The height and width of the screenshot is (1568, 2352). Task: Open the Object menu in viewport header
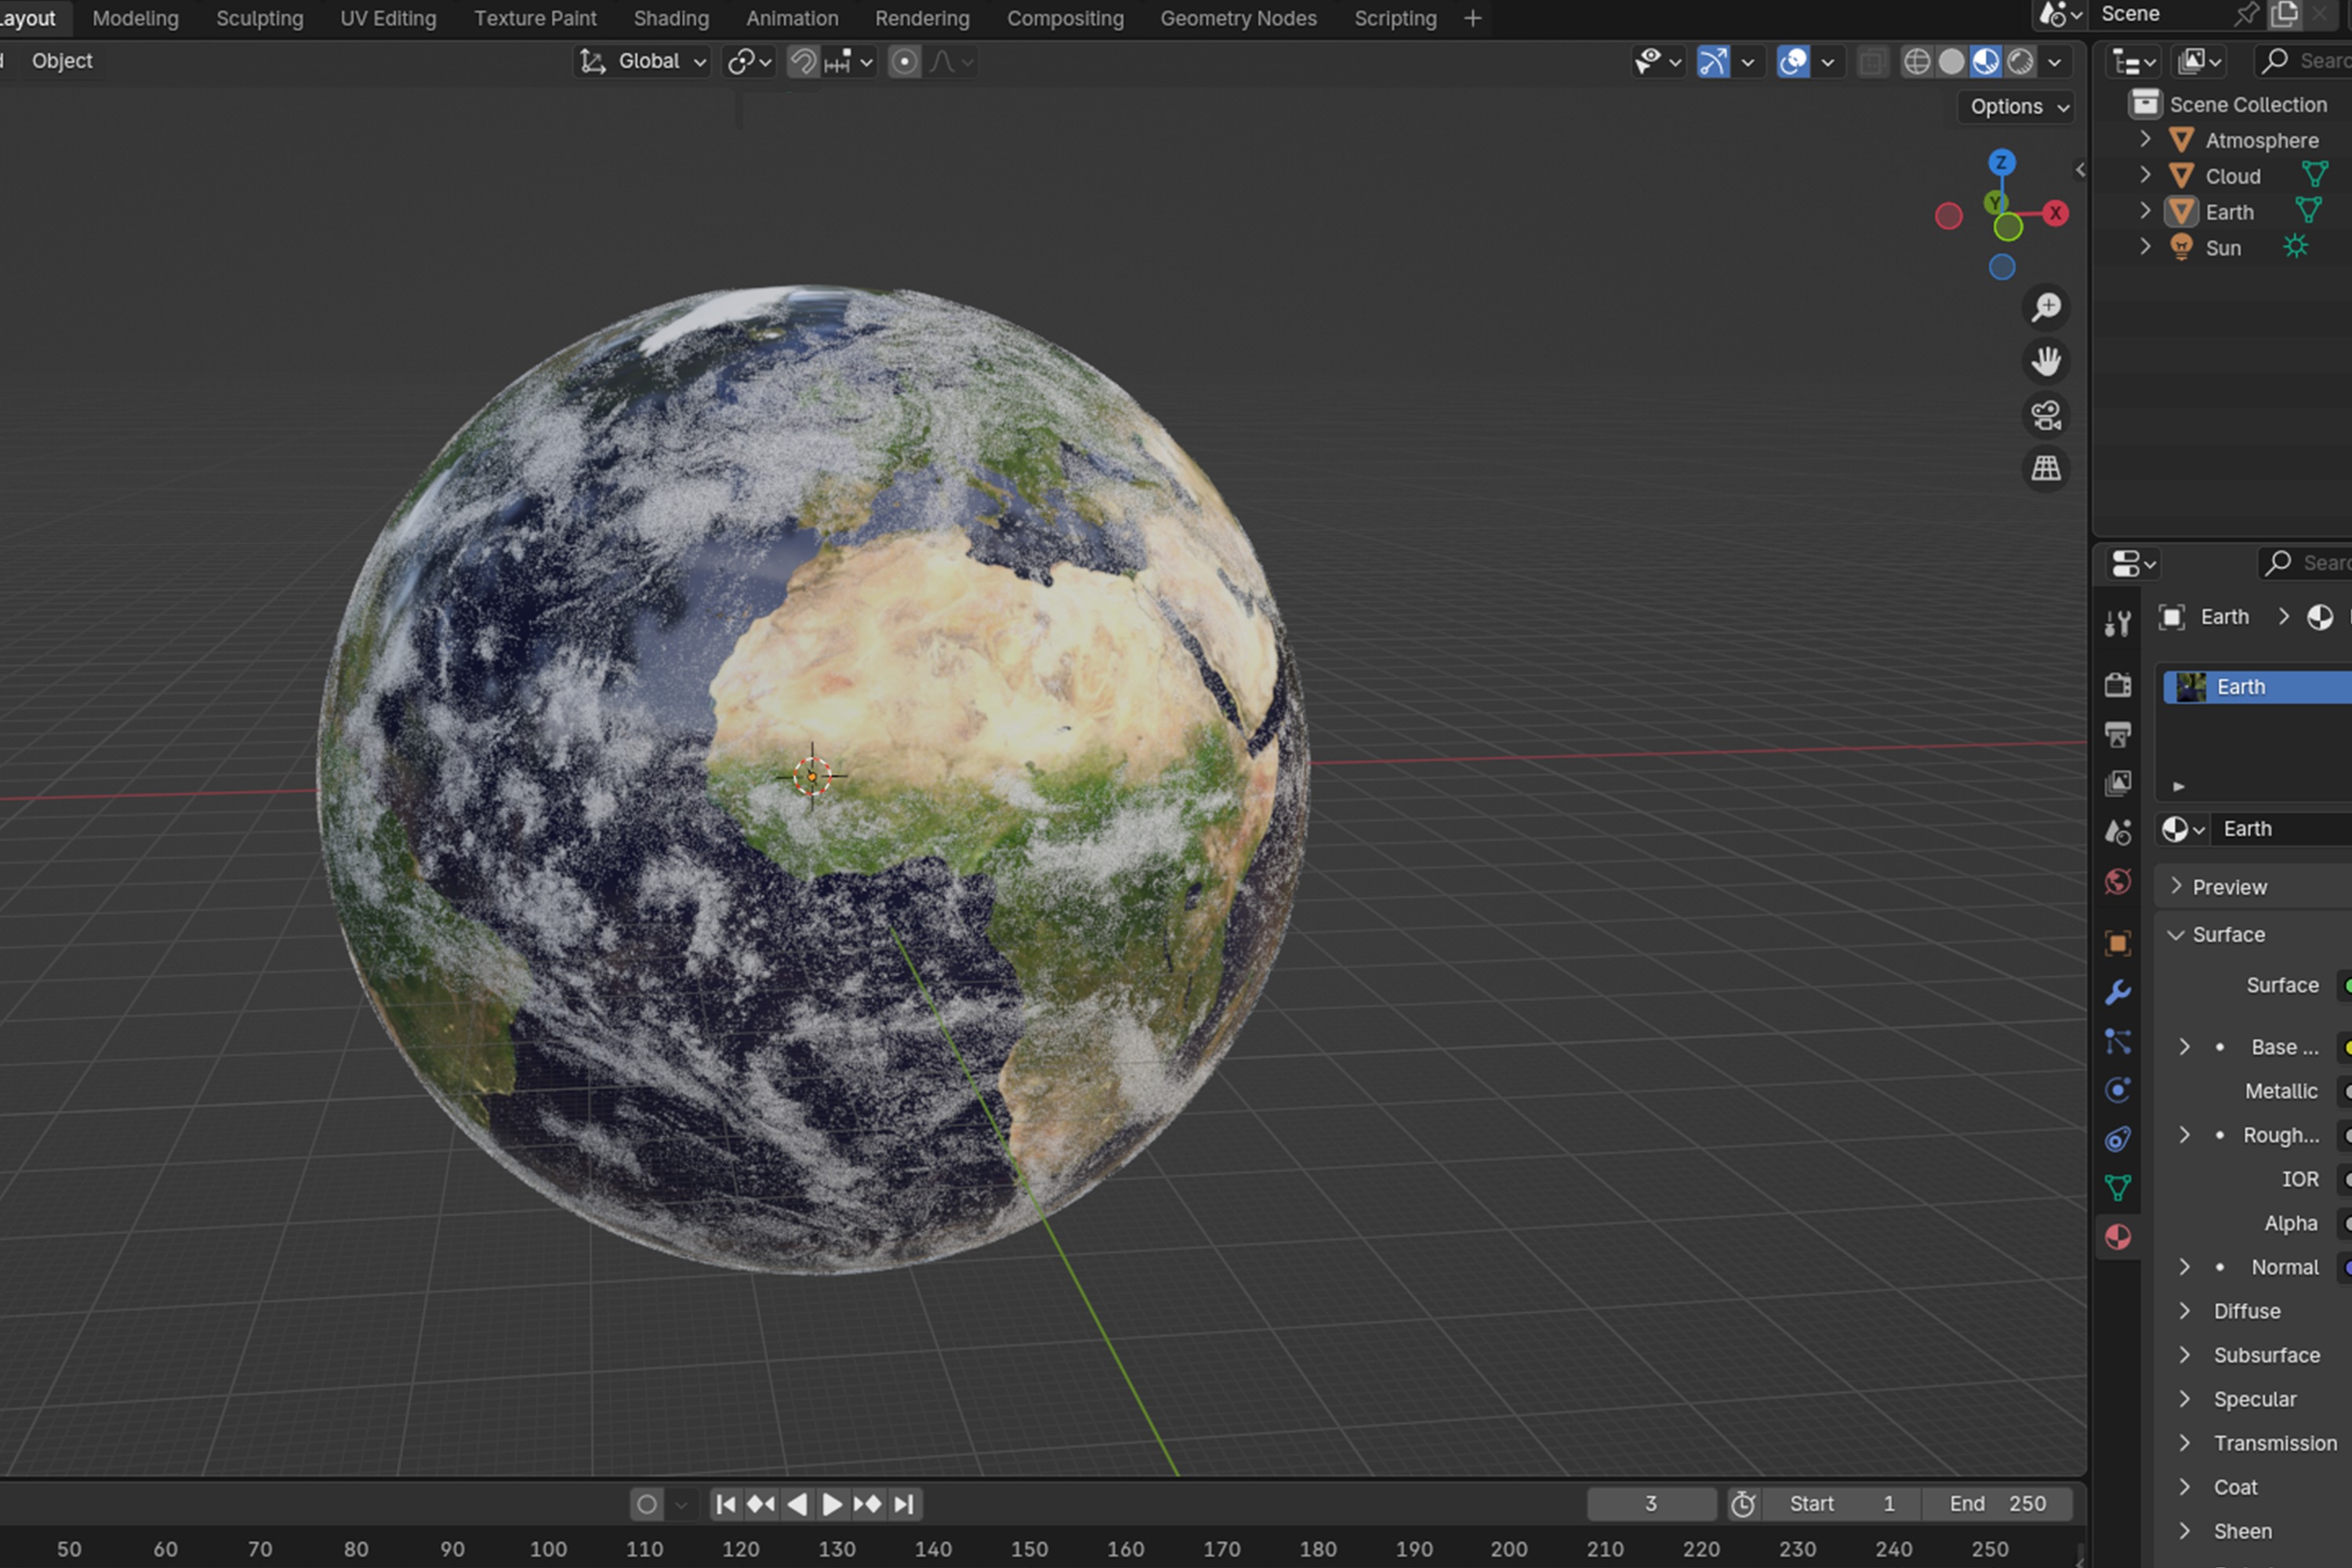62,61
